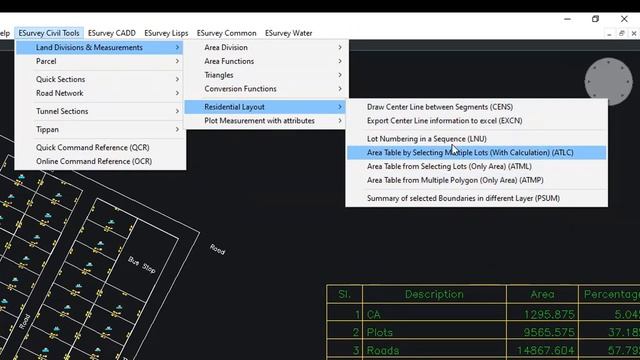
Task: Open the ESurvey Lisps menu
Action: [166, 33]
